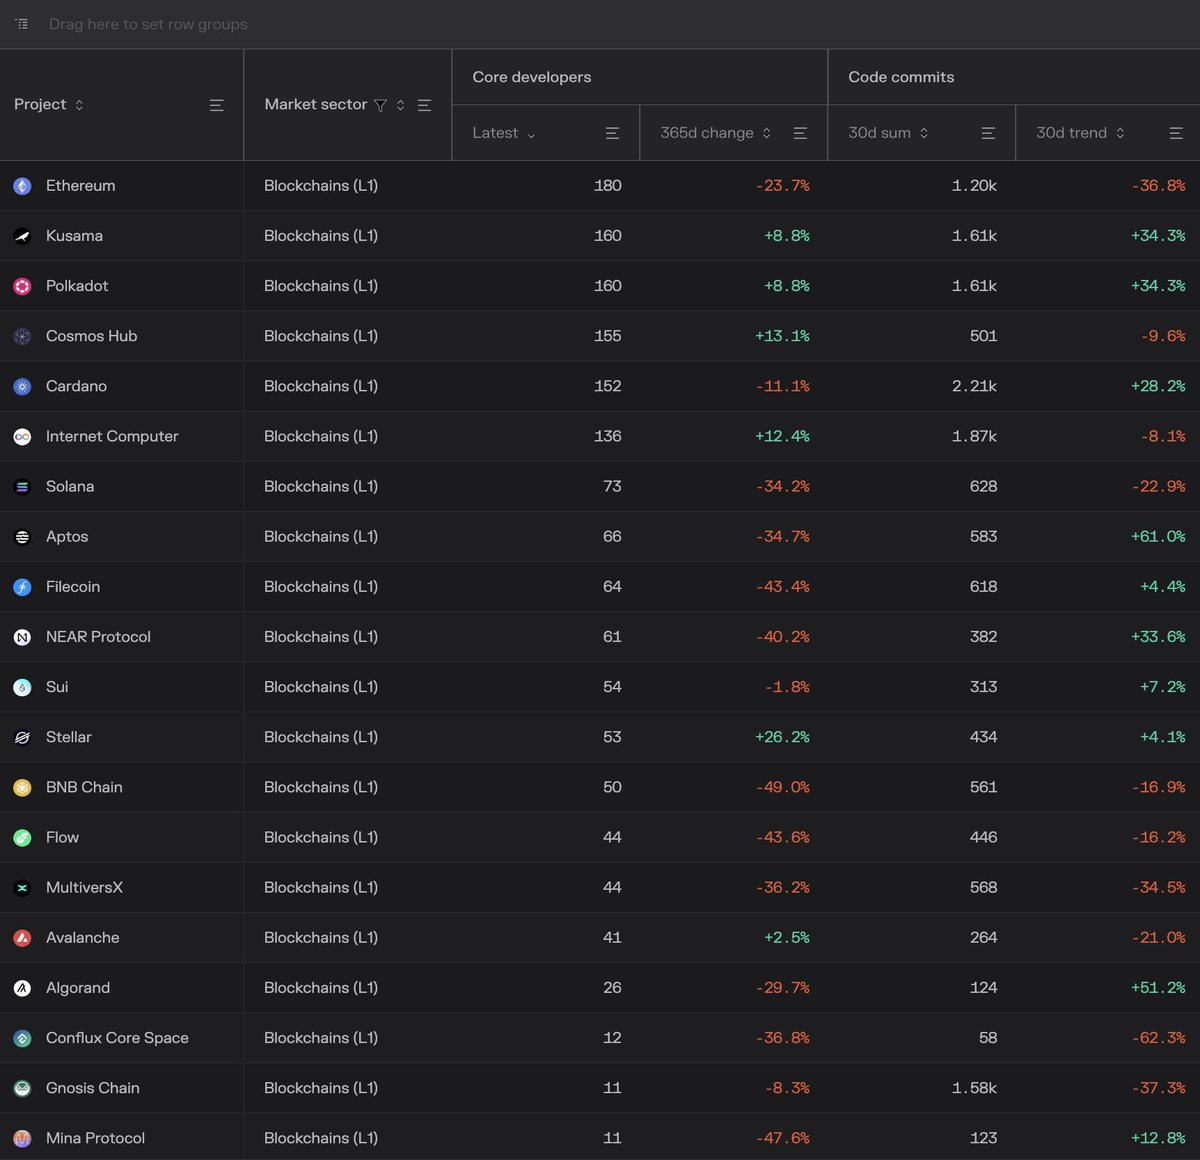Open the 365d change column menu icon
Screen dimensions: 1200x1160
coord(800,133)
